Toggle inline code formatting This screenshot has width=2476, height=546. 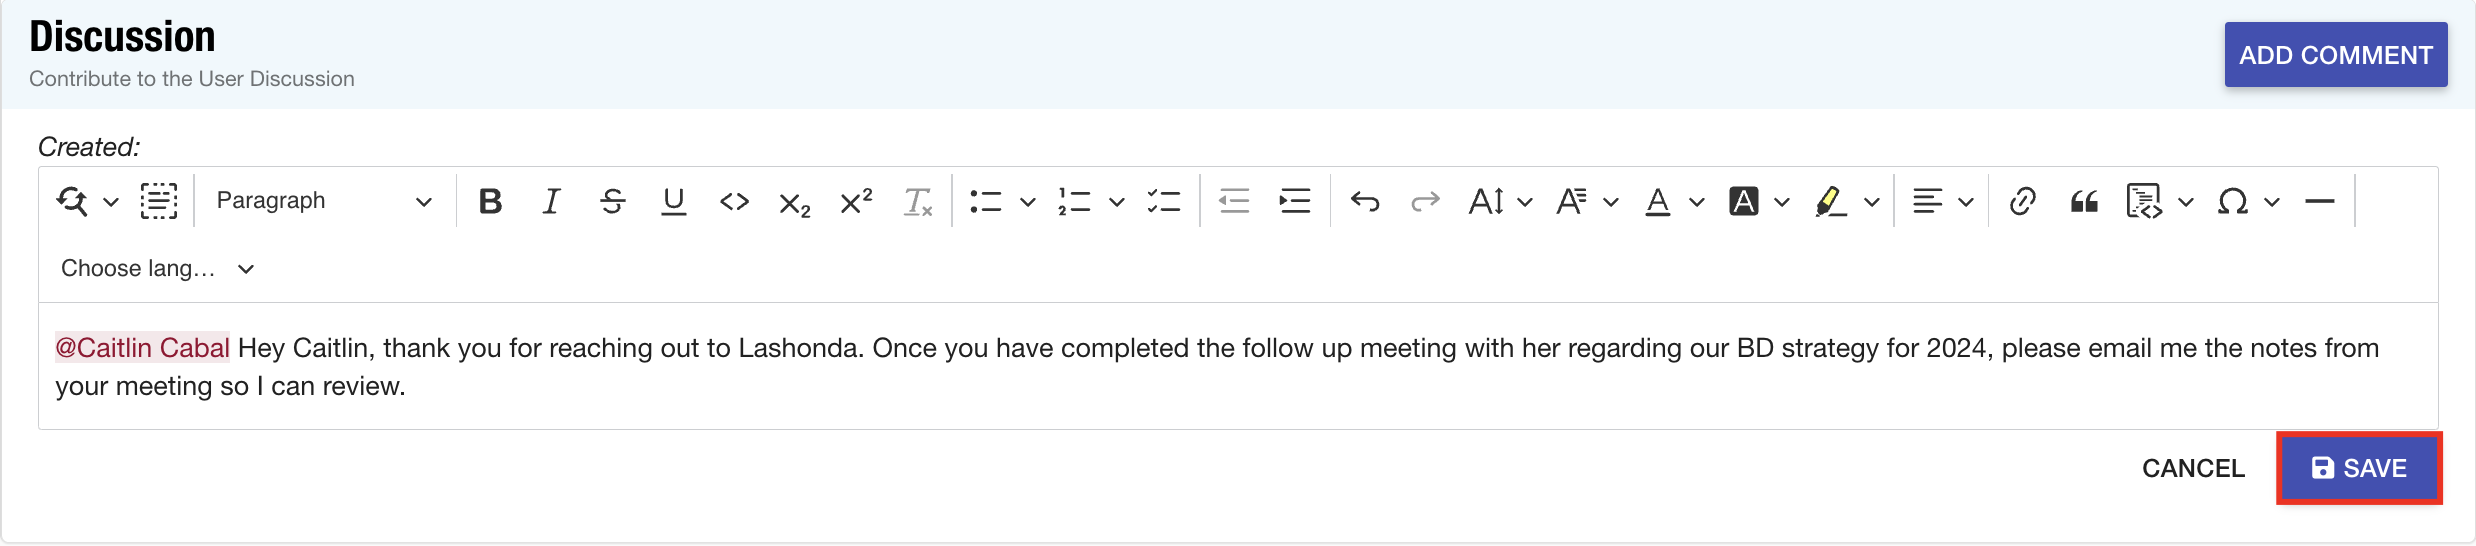coord(734,201)
